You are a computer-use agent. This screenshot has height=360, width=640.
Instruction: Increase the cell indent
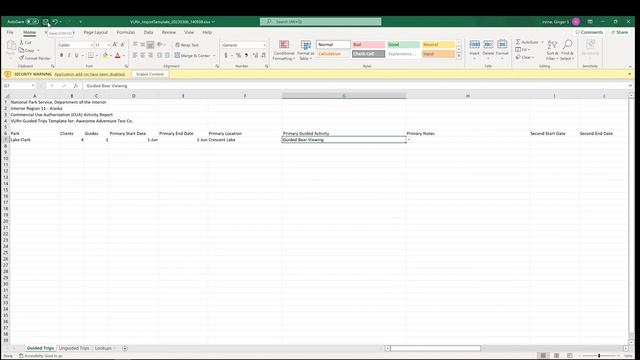[167, 55]
